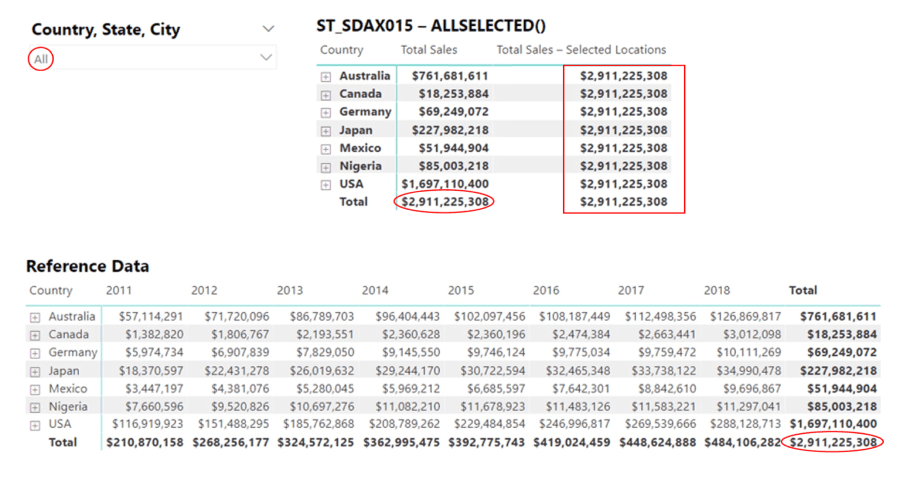Viewport: 900px width, 480px height.
Task: Sort by the Total Sales column header
Action: coord(428,50)
